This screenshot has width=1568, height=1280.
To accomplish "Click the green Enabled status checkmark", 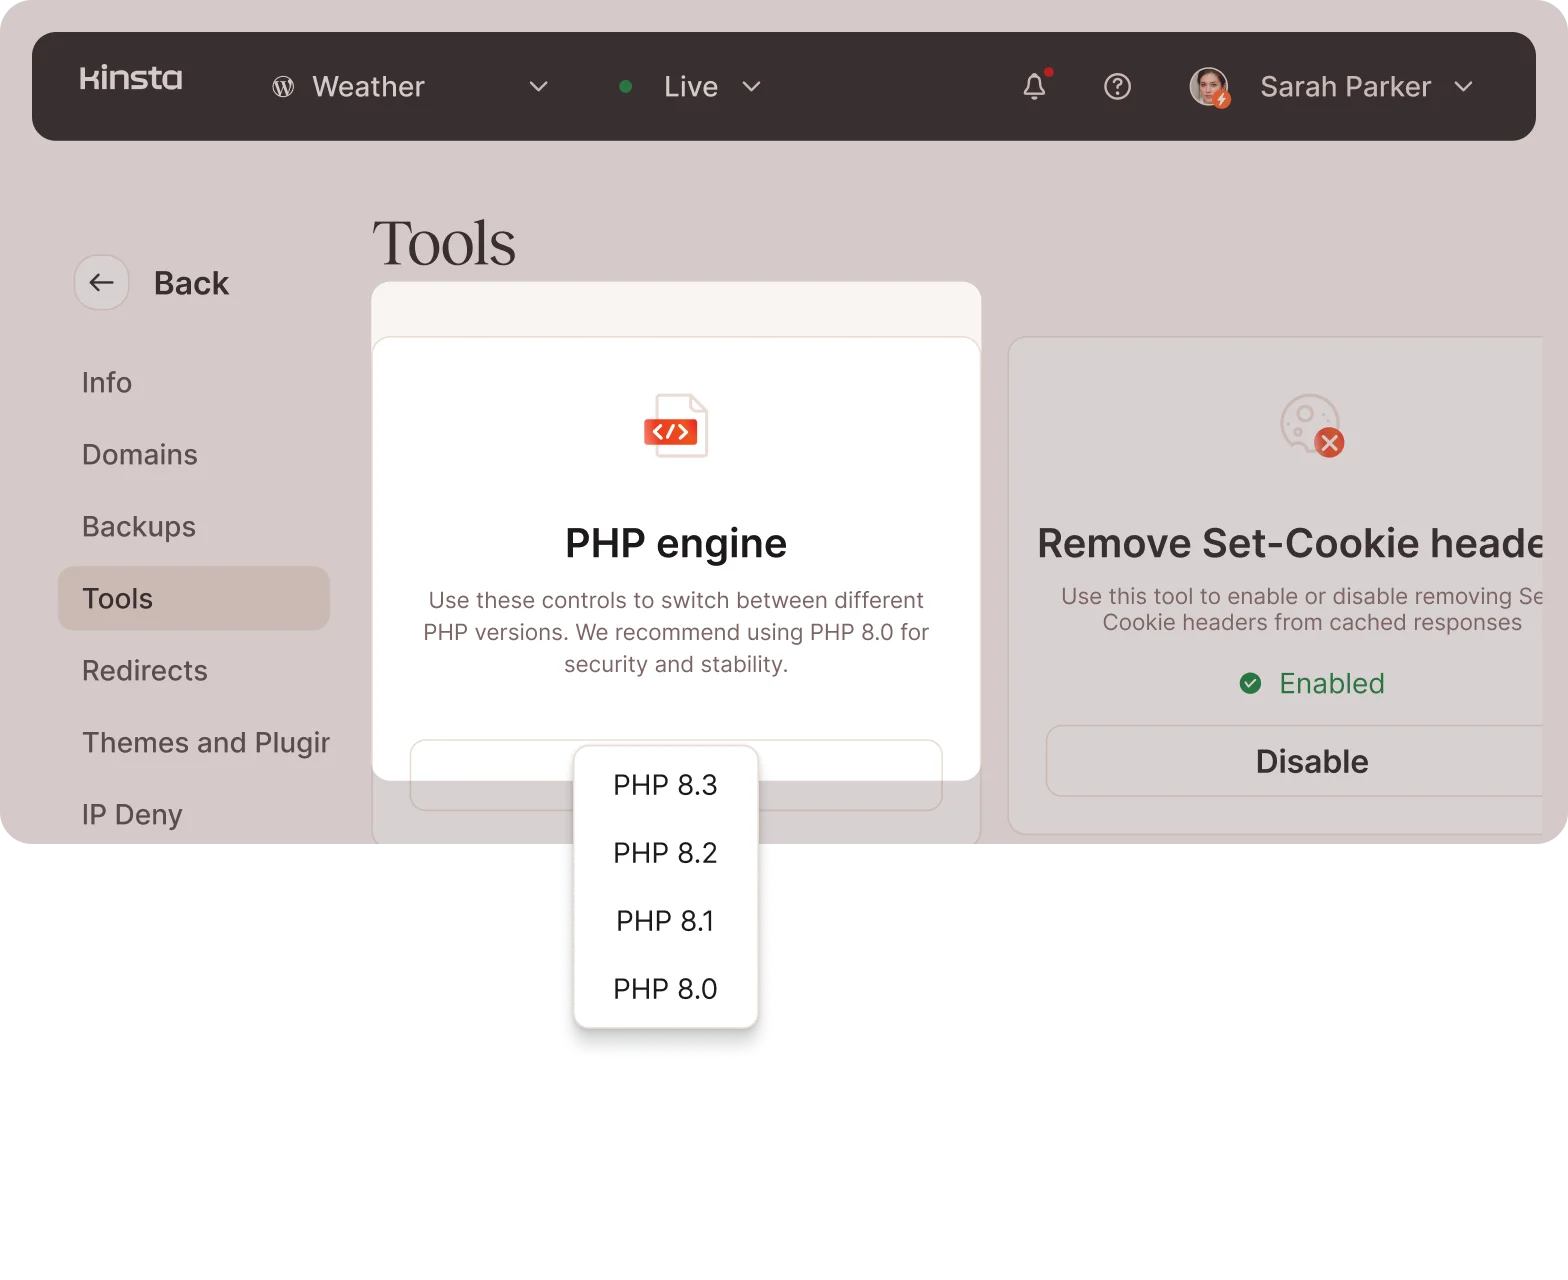I will click(1250, 683).
